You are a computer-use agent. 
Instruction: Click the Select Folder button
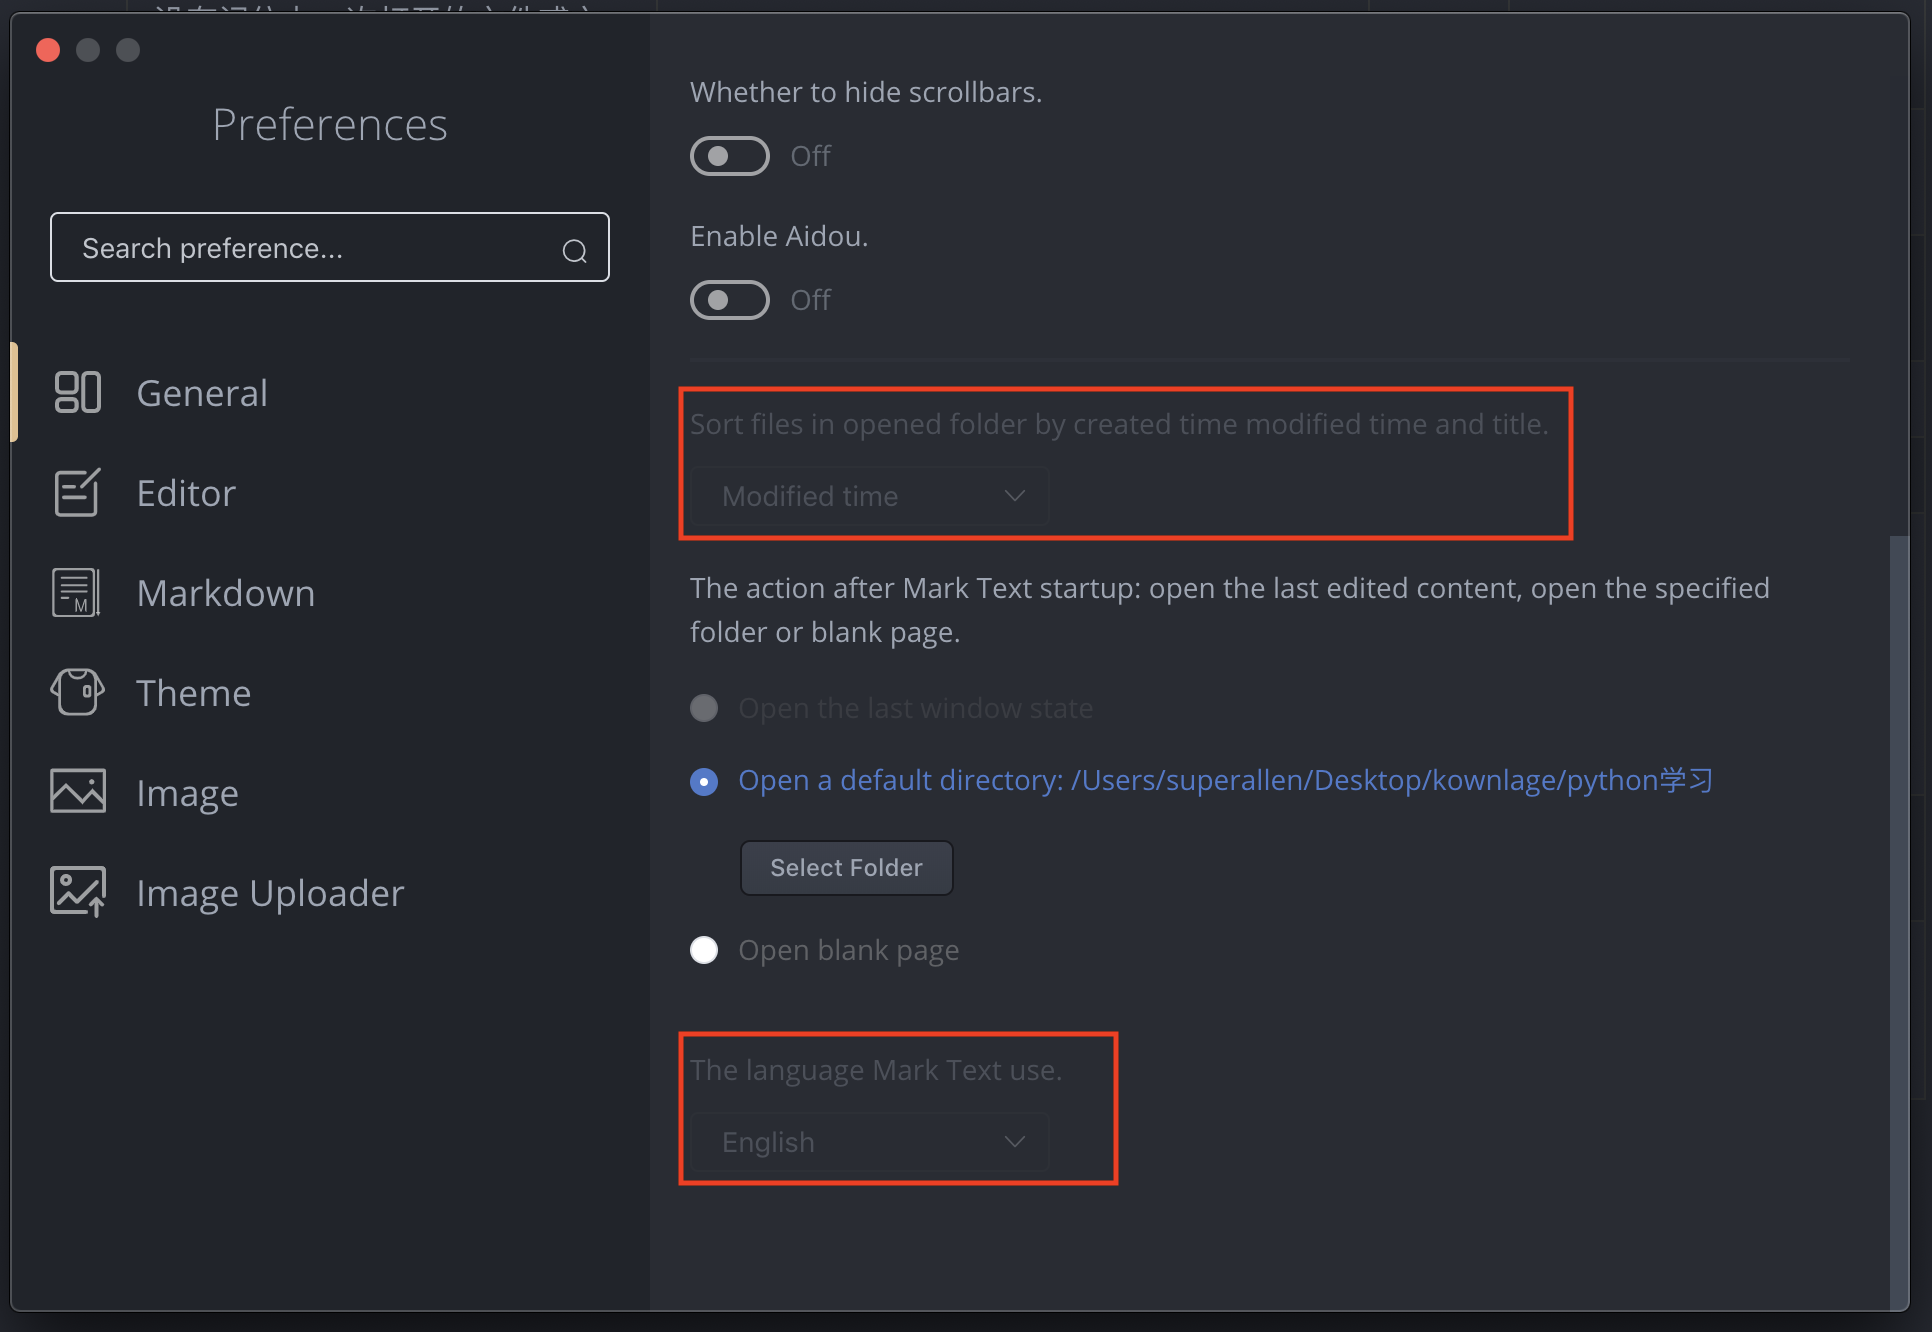[x=846, y=868]
